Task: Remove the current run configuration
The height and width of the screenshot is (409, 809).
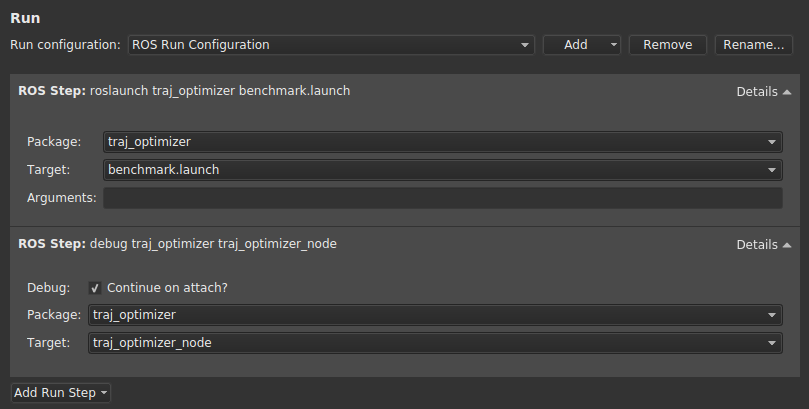Action: click(x=667, y=45)
